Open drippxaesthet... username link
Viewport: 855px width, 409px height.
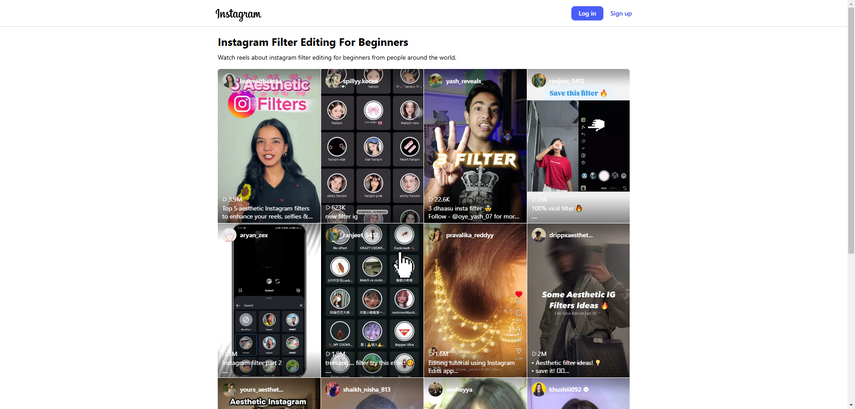point(571,235)
